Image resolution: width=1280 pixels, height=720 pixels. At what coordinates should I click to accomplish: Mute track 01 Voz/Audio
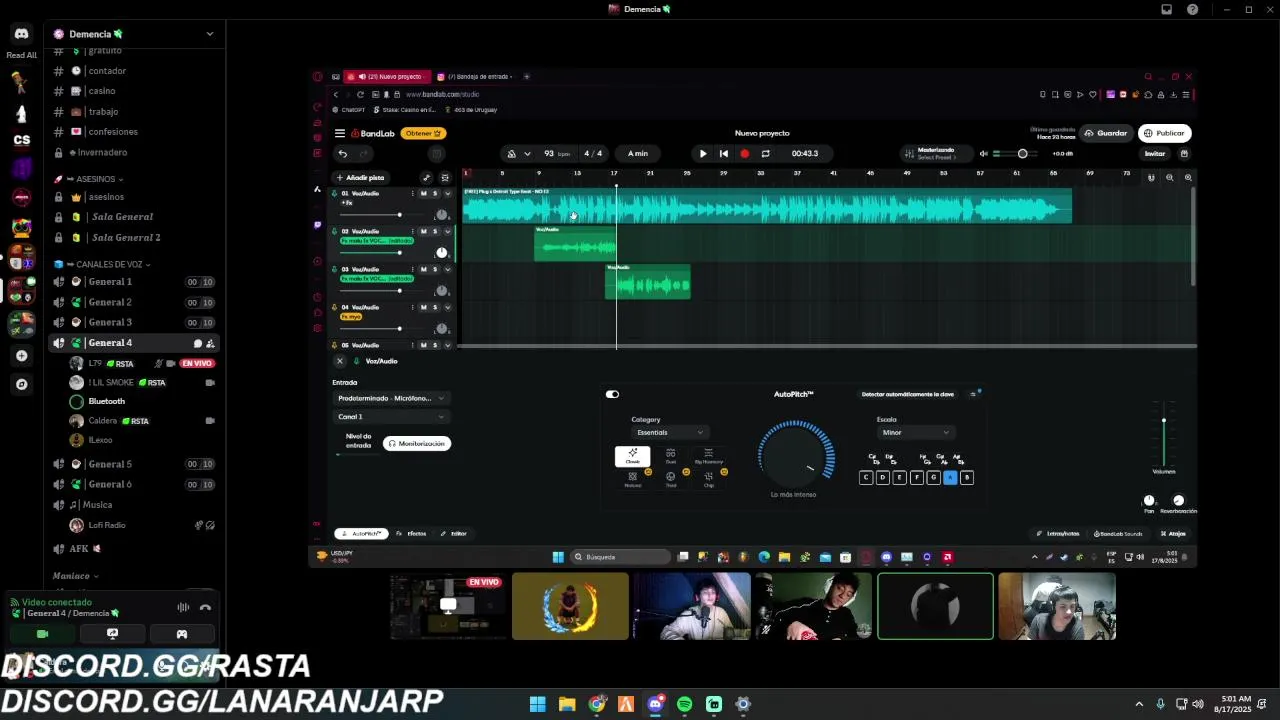(x=423, y=194)
